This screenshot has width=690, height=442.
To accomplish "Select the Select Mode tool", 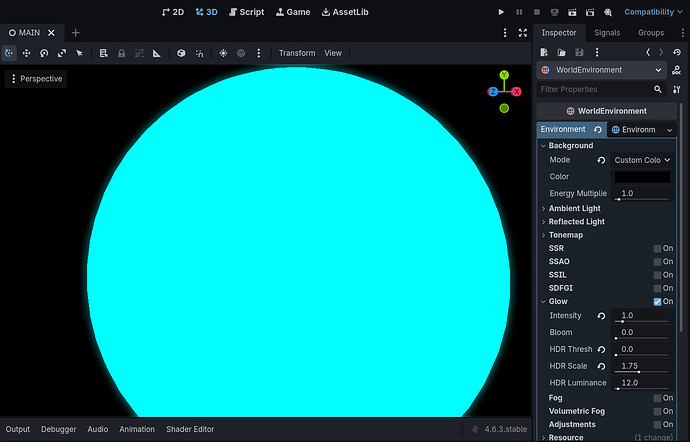I will coord(79,53).
